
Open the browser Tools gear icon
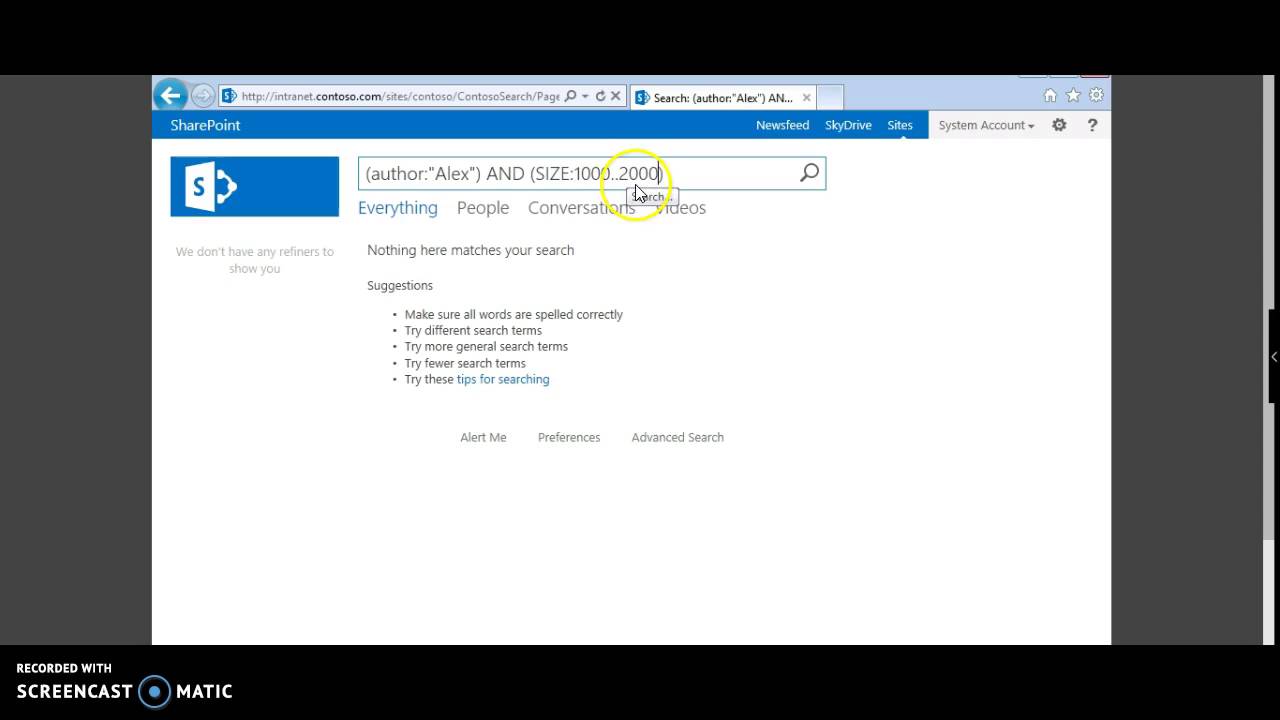1096,96
